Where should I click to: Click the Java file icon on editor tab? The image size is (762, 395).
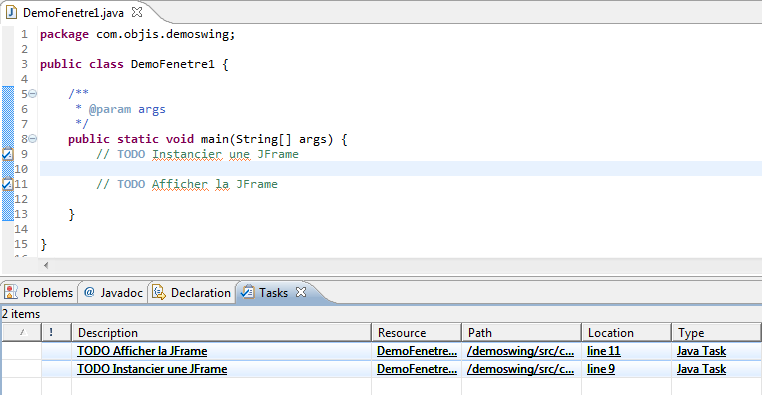coord(11,13)
